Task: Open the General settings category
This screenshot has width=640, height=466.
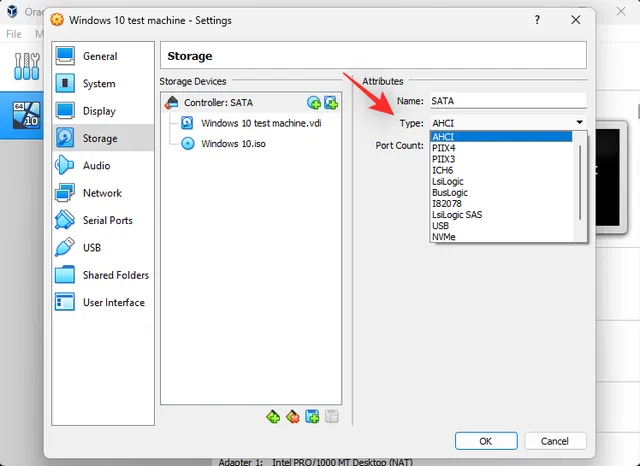Action: tap(99, 57)
